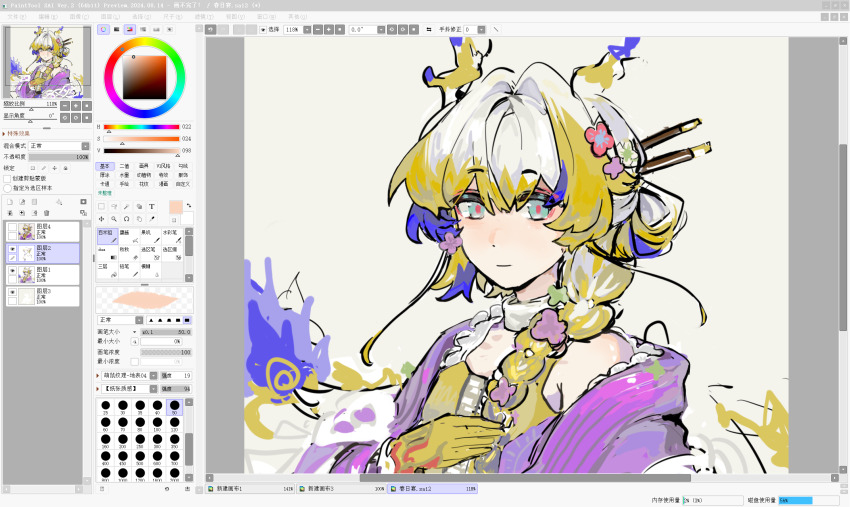Click the H hue slider bar

pos(141,127)
